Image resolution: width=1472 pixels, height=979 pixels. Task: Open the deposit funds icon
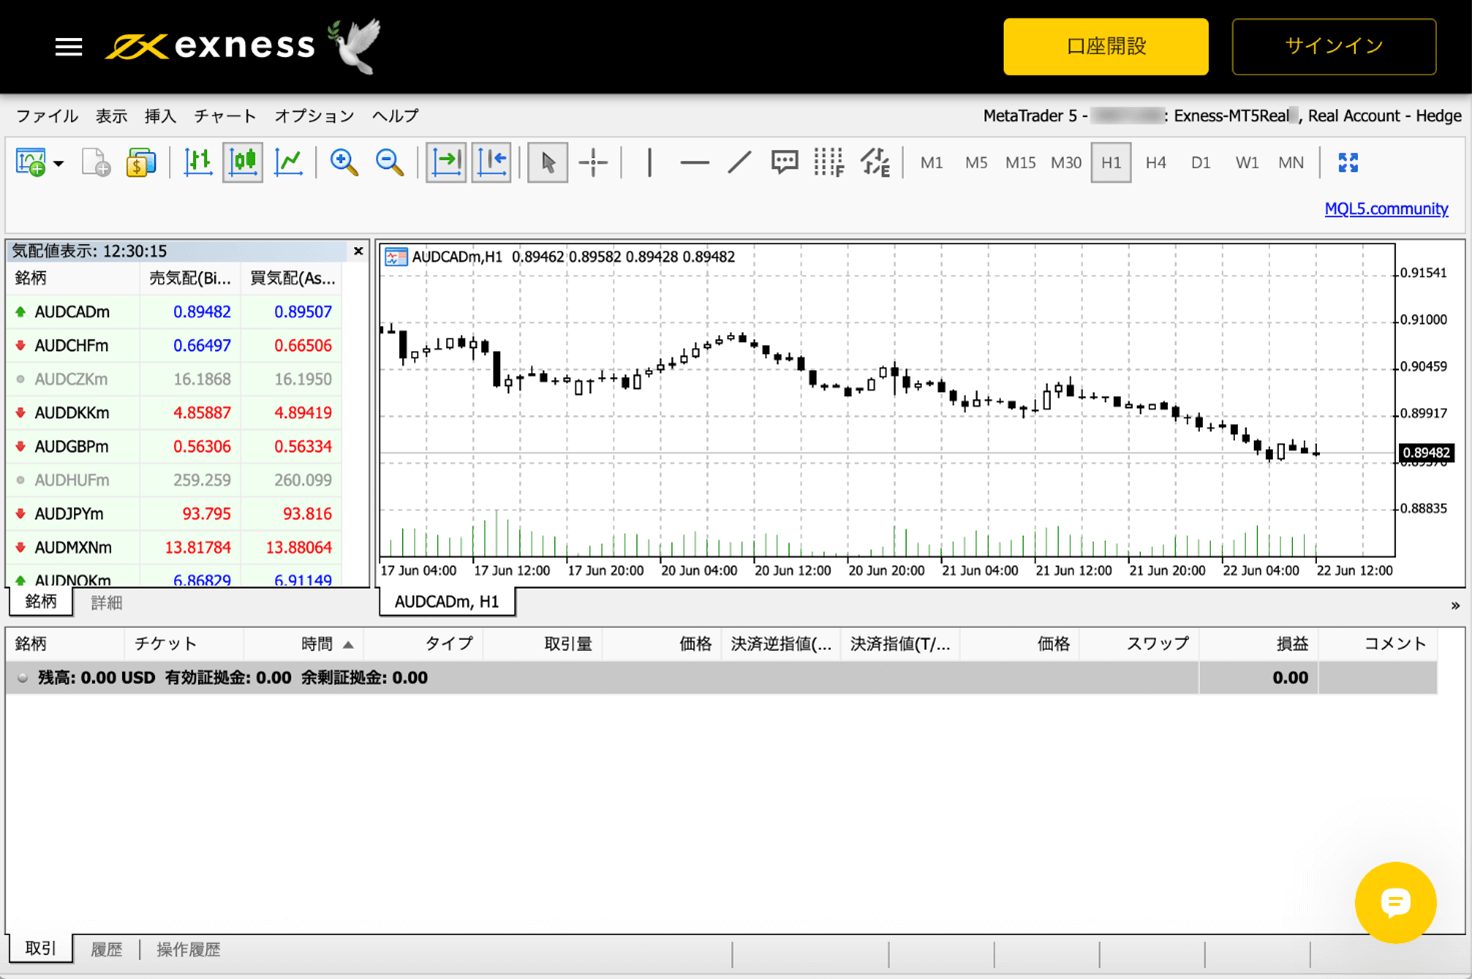pos(141,162)
